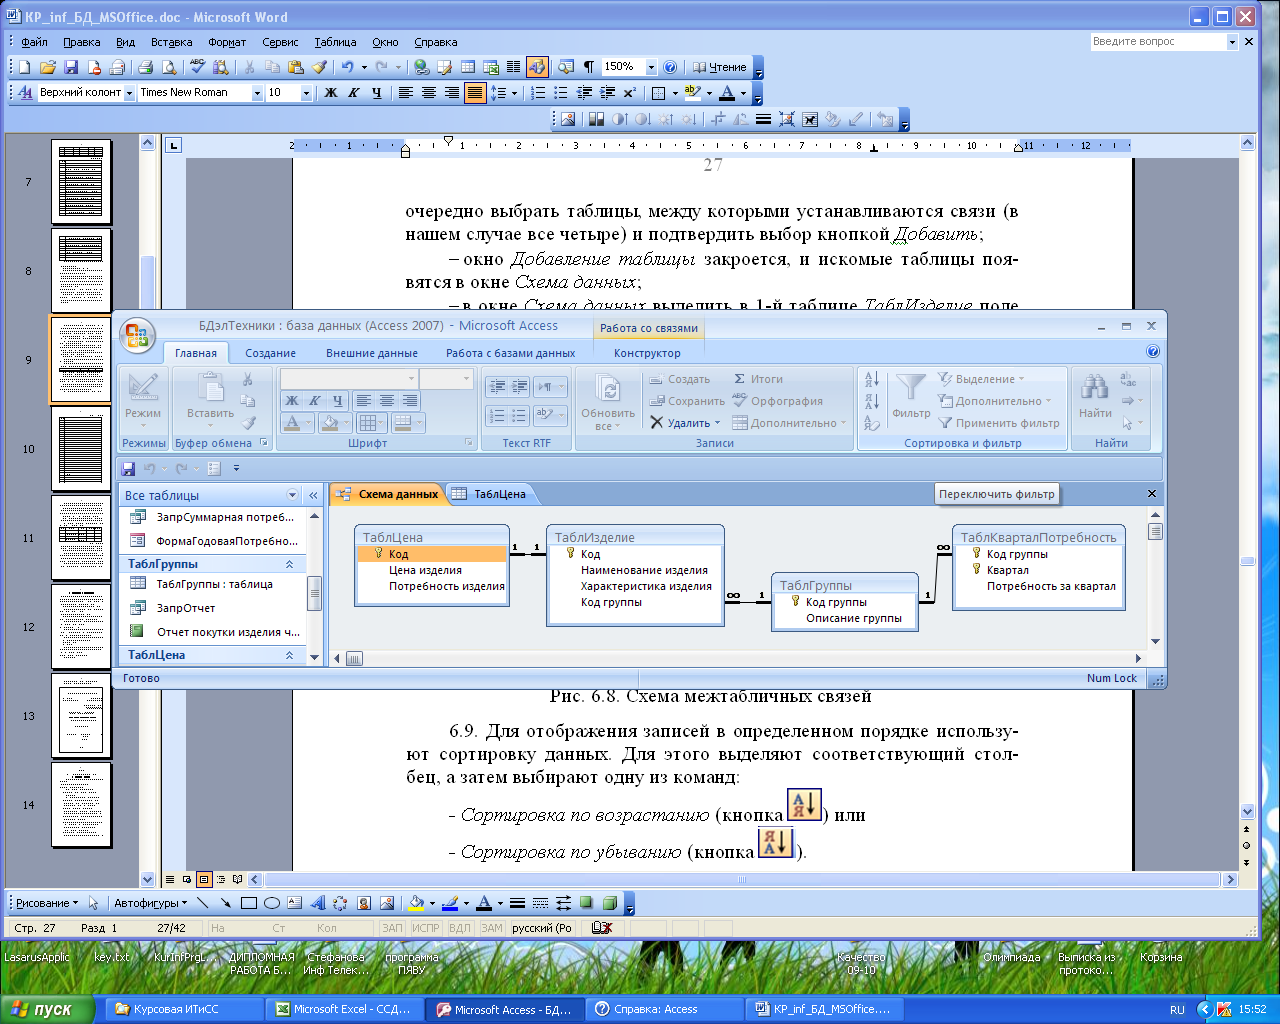Insert Clip Art from the Drawing toolbar

pos(364,903)
